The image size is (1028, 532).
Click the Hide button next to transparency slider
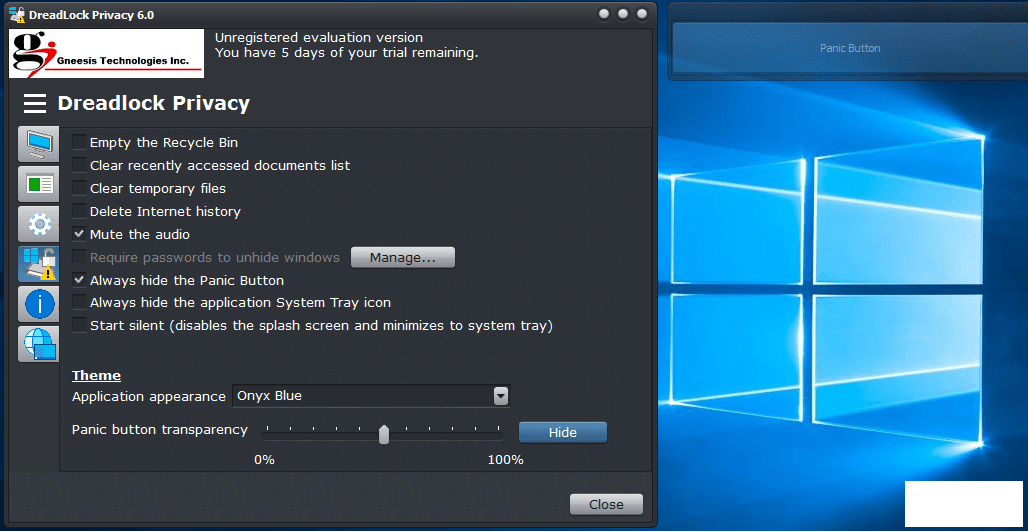[x=563, y=433]
